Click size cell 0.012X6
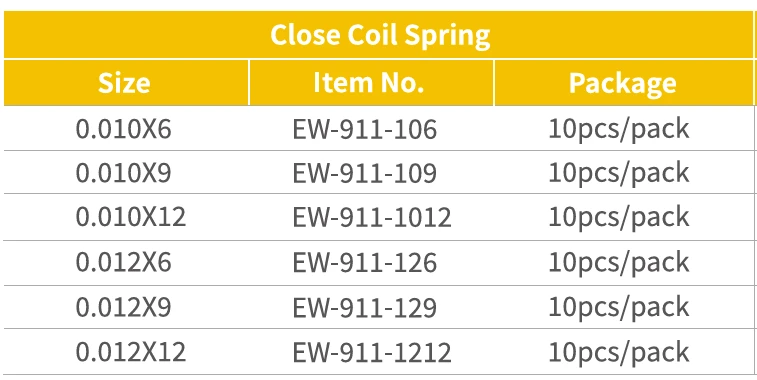Viewport: 757px width, 380px height. (124, 262)
